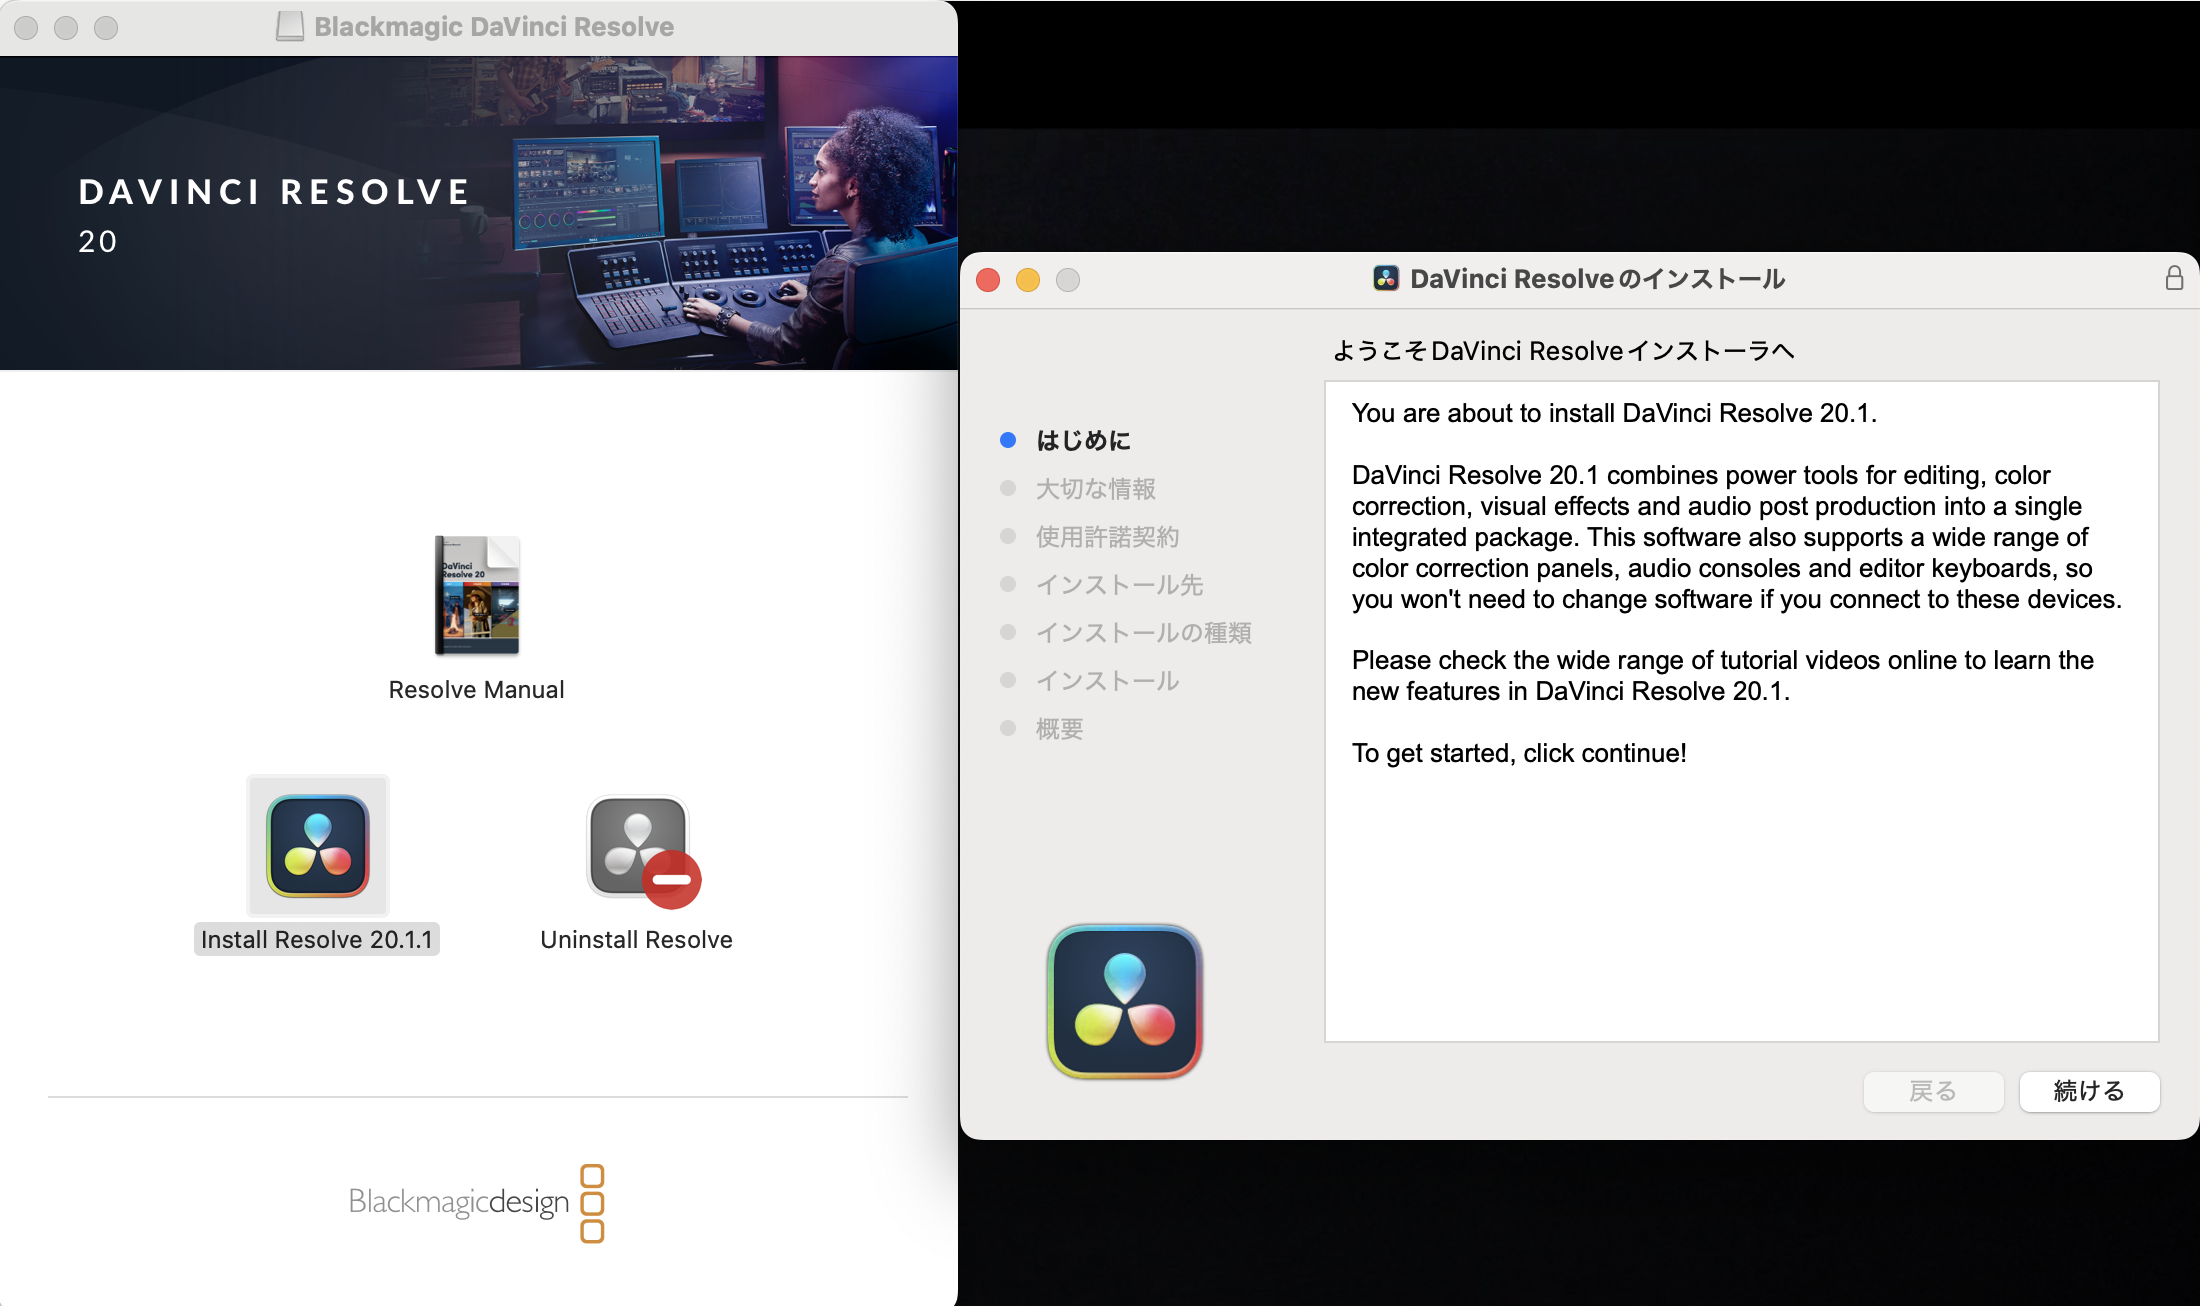2200x1306 pixels.
Task: Close the DaVinci Resolve installer window
Action: point(988,279)
